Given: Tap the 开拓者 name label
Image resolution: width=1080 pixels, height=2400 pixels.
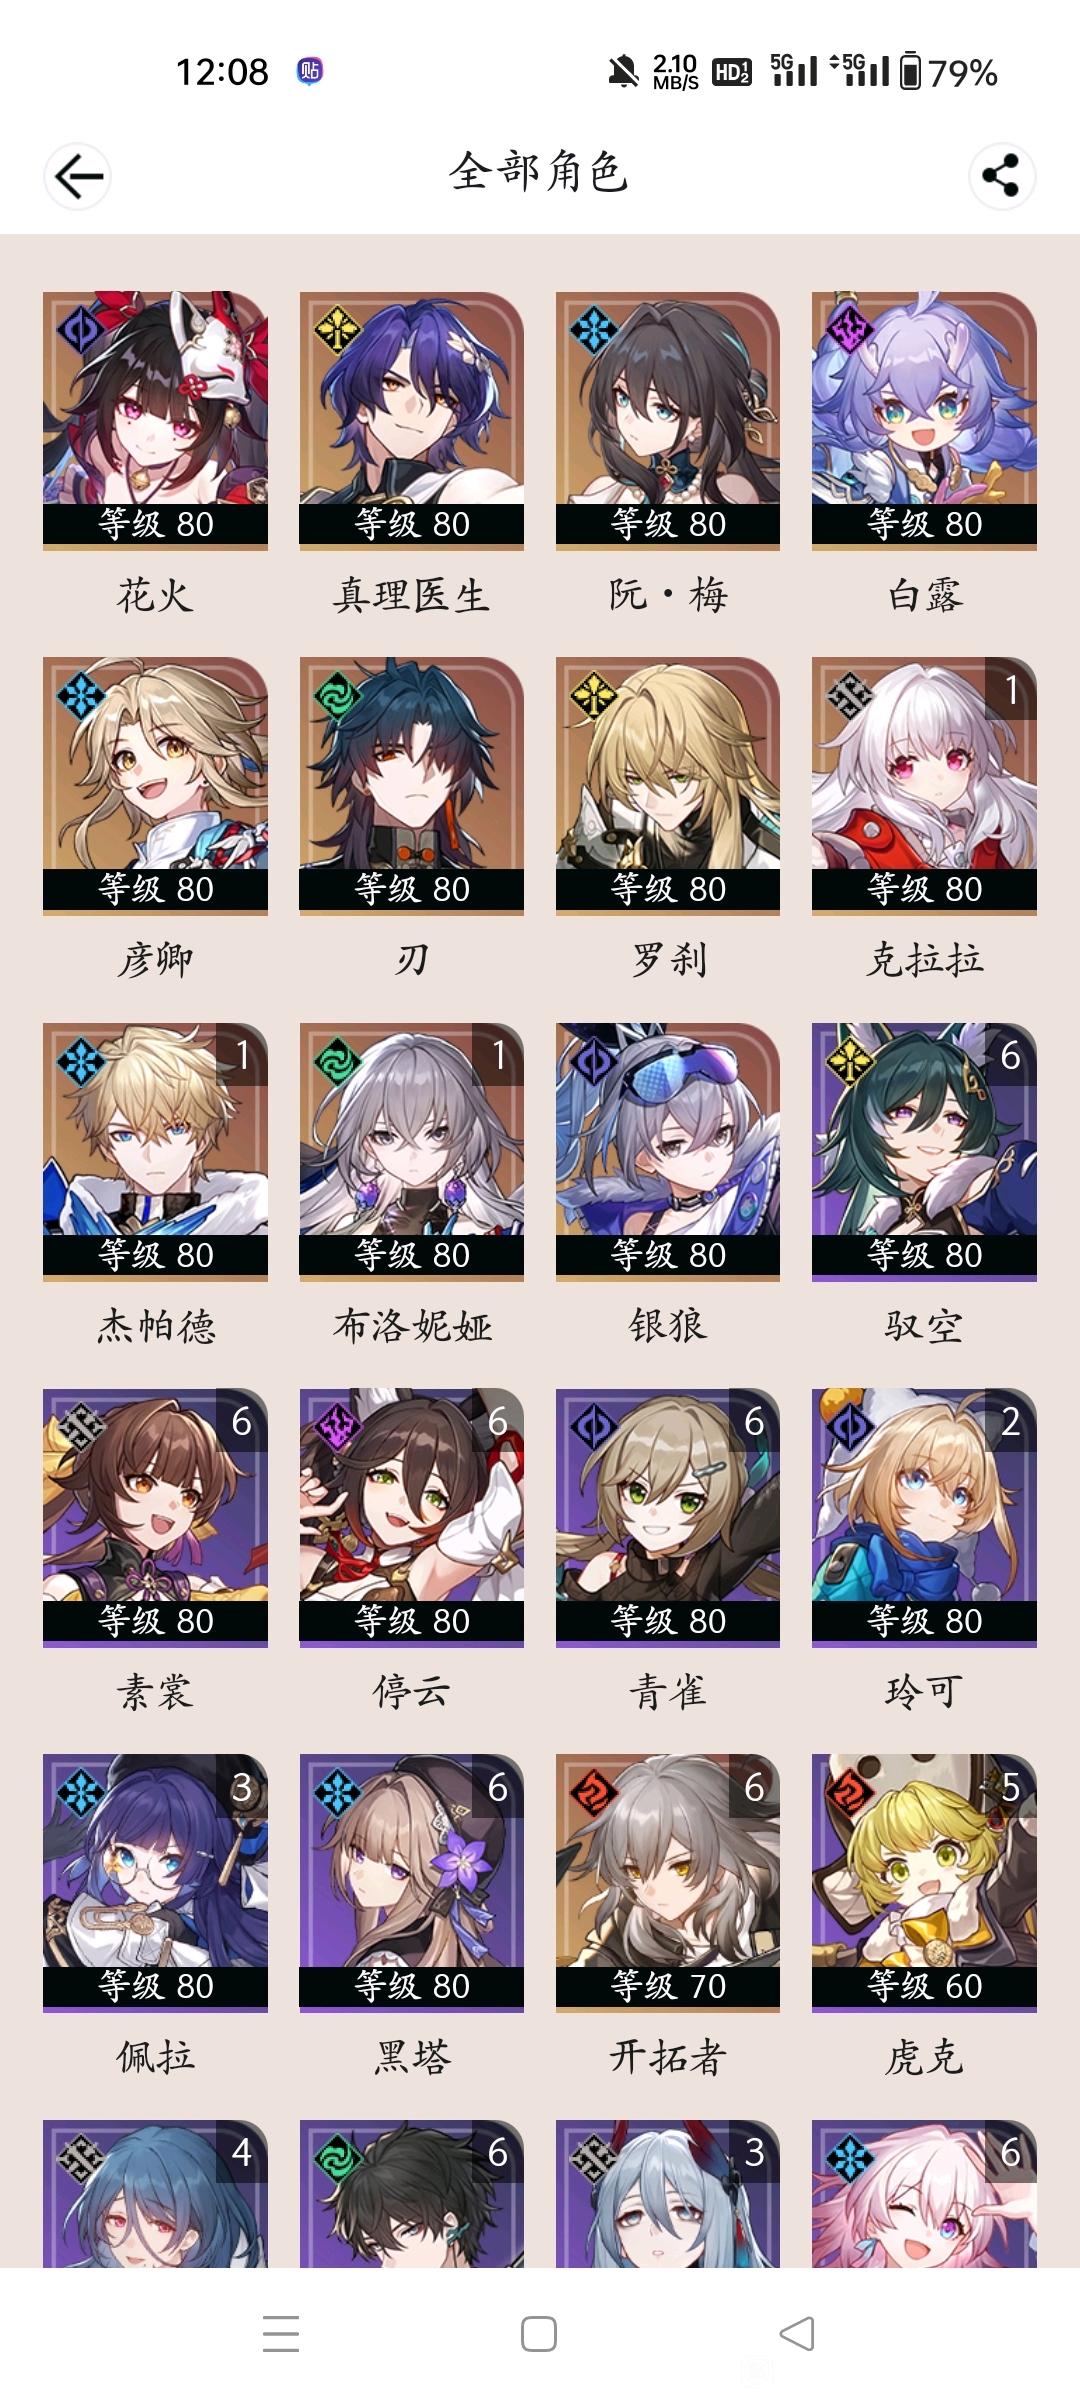Looking at the screenshot, I should coord(668,2057).
